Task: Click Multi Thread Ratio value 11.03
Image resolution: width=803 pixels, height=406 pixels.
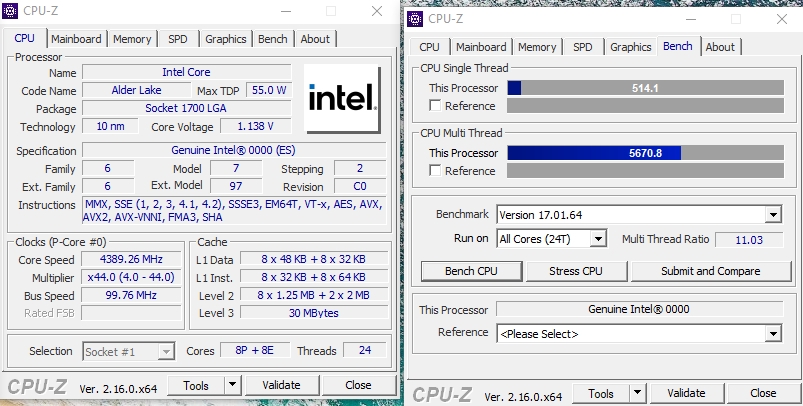Action: (749, 239)
